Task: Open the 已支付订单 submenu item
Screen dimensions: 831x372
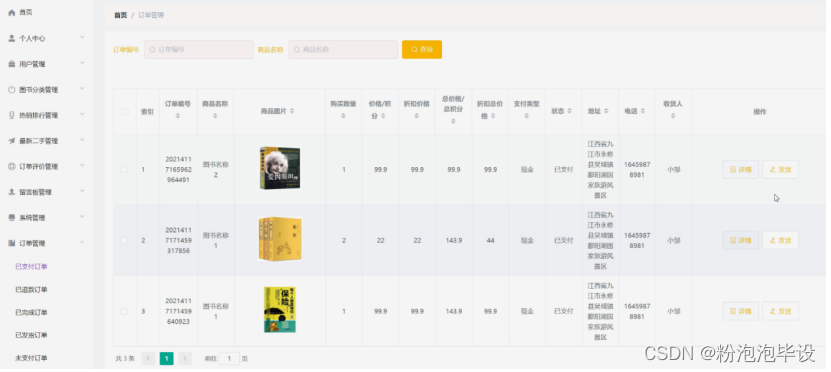Action: (x=31, y=267)
